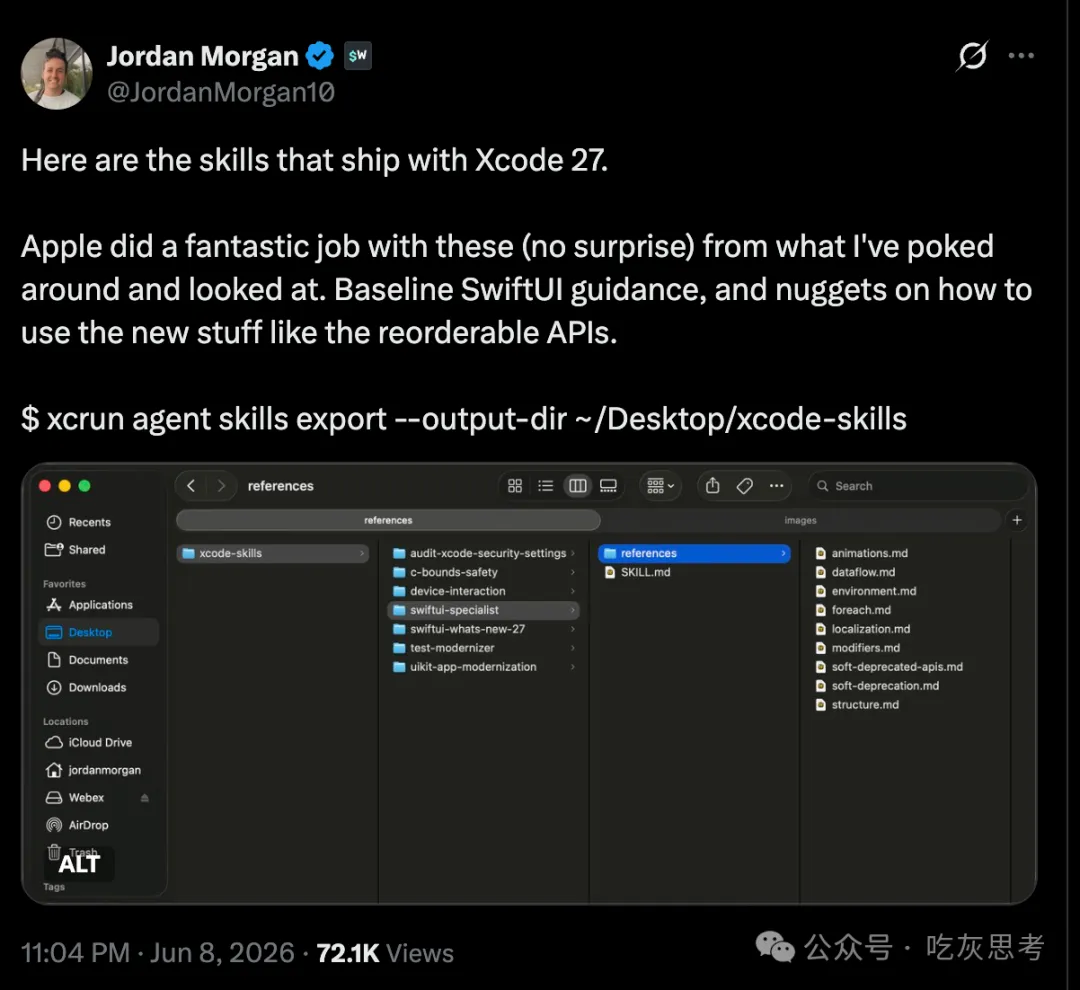Expand the test-modernizer chevron

(572, 648)
